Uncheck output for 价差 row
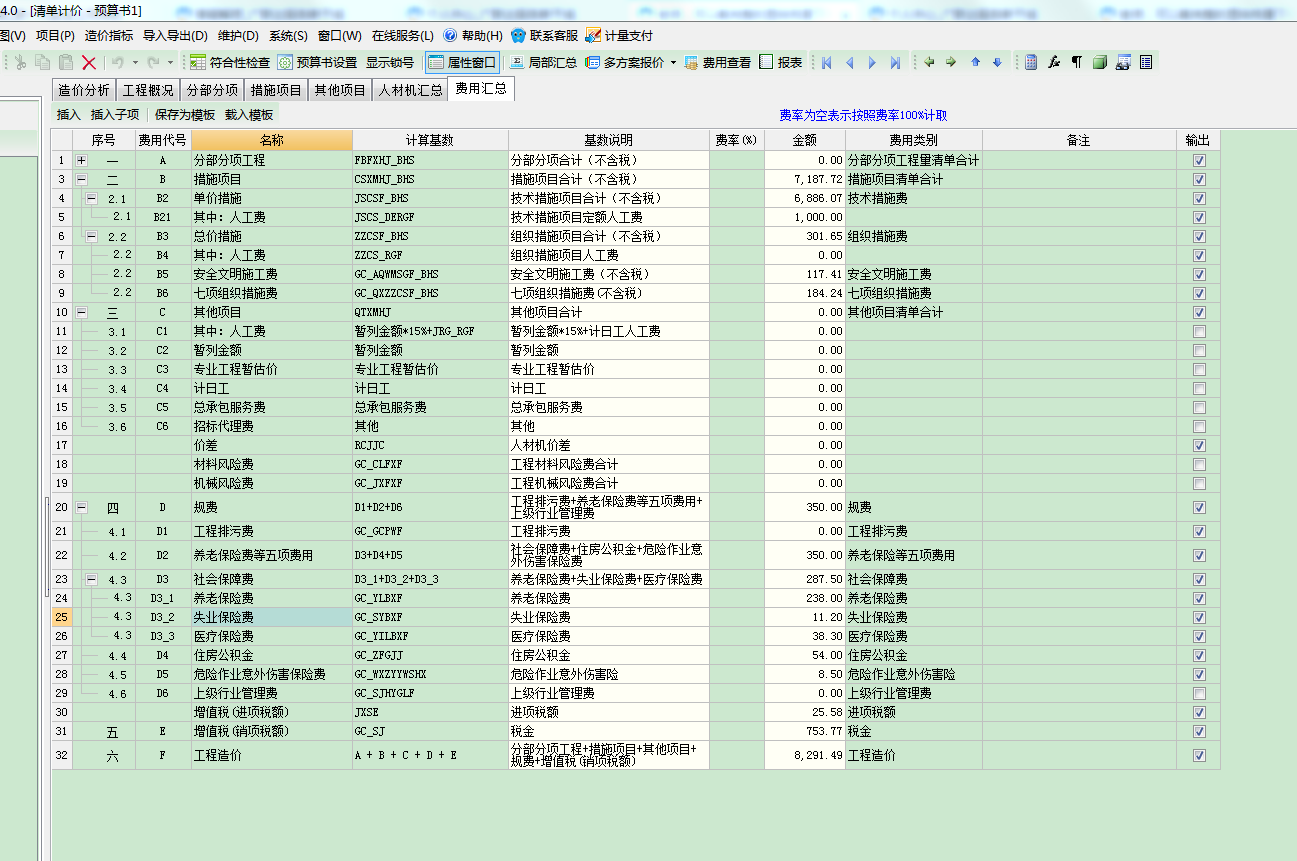 pos(1199,445)
